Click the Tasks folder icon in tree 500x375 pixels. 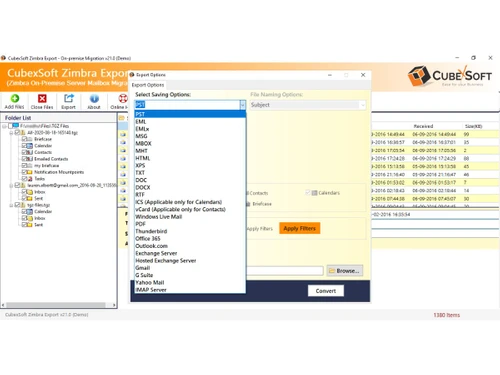[30, 179]
